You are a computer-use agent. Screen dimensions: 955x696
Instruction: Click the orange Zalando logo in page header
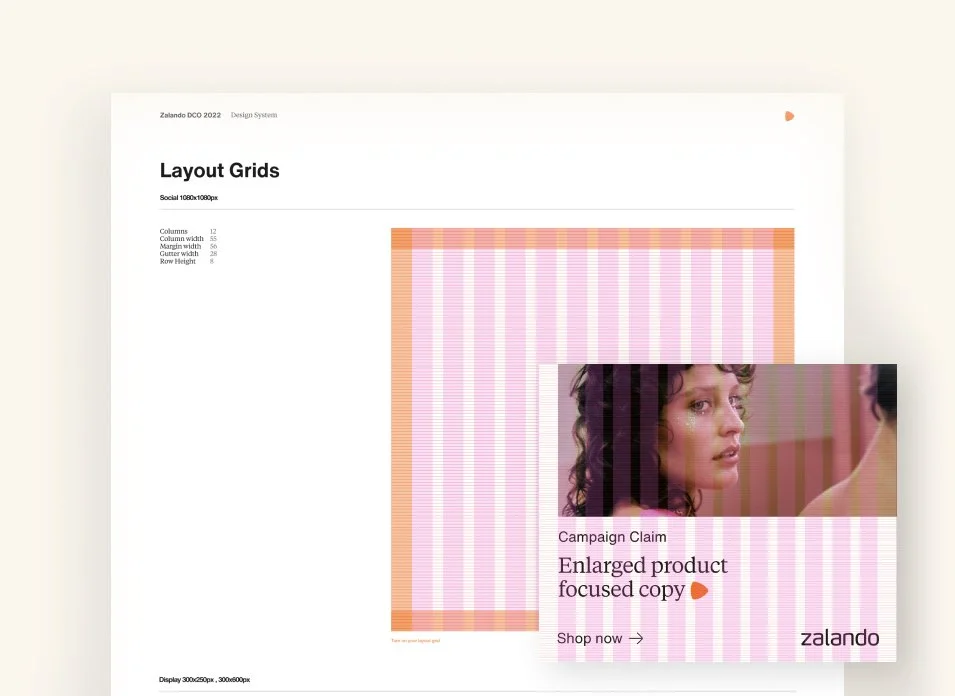(789, 116)
